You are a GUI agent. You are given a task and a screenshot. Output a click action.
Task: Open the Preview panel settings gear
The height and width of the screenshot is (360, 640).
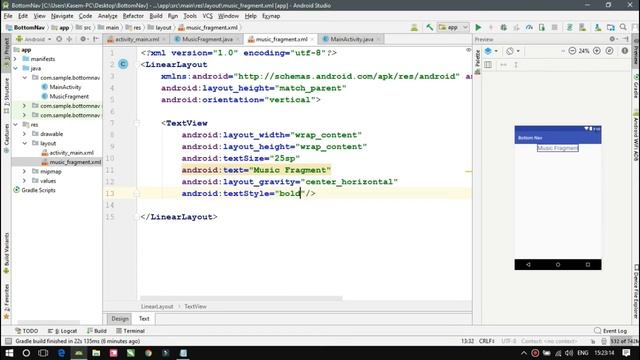612,39
